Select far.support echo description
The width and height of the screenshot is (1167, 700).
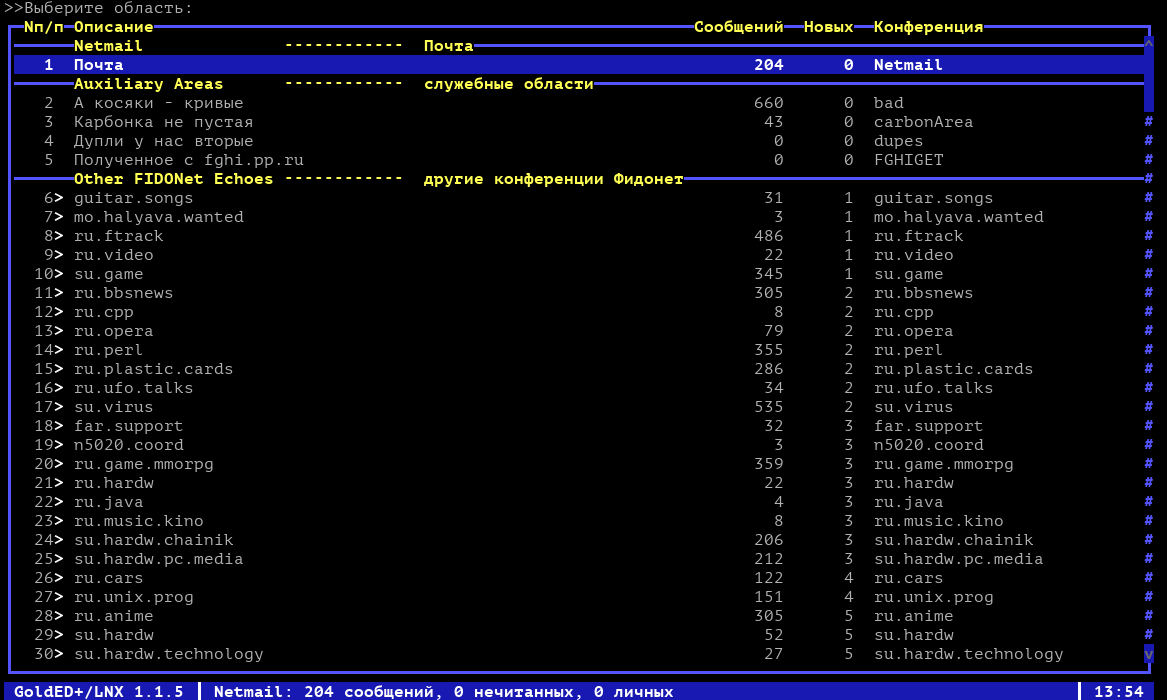pos(128,426)
